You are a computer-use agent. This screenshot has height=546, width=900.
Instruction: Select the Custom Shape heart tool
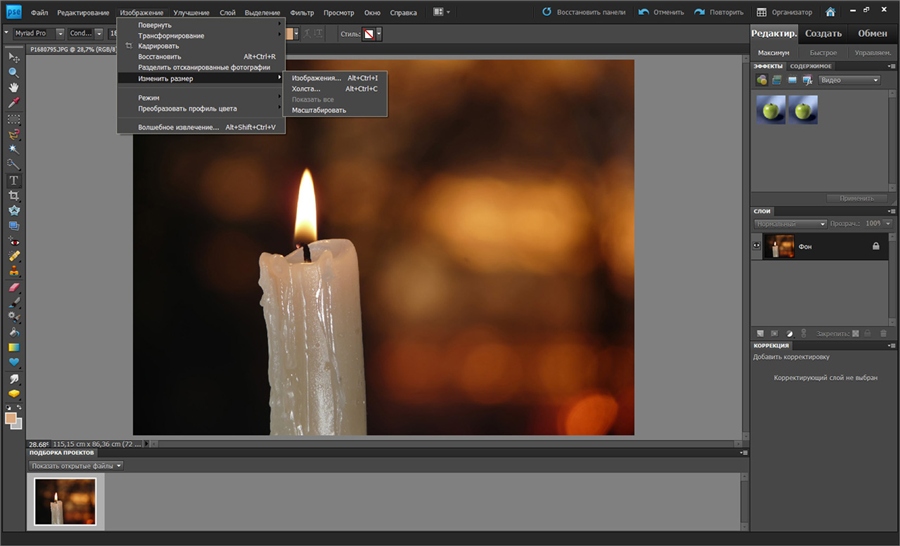[x=14, y=362]
